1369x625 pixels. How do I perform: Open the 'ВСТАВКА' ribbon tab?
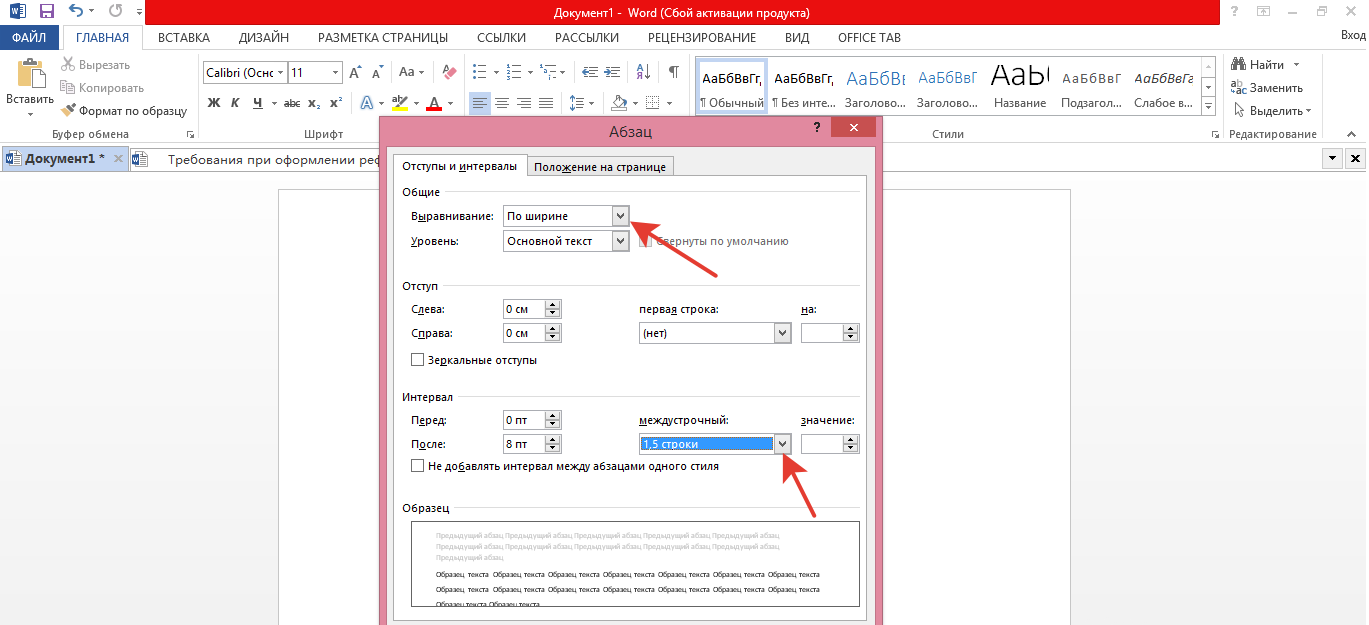pyautogui.click(x=184, y=38)
